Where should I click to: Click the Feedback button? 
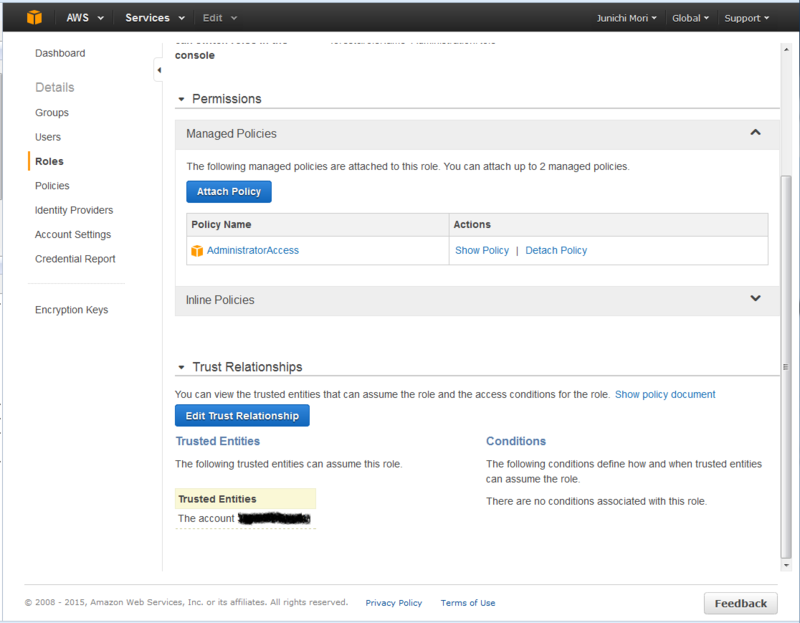tap(741, 603)
